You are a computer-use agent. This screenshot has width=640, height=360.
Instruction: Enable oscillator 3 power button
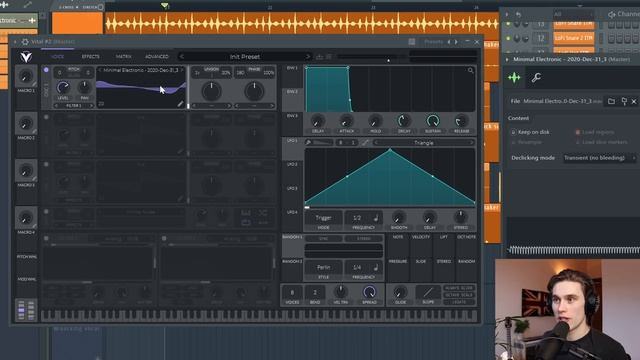[x=46, y=164]
